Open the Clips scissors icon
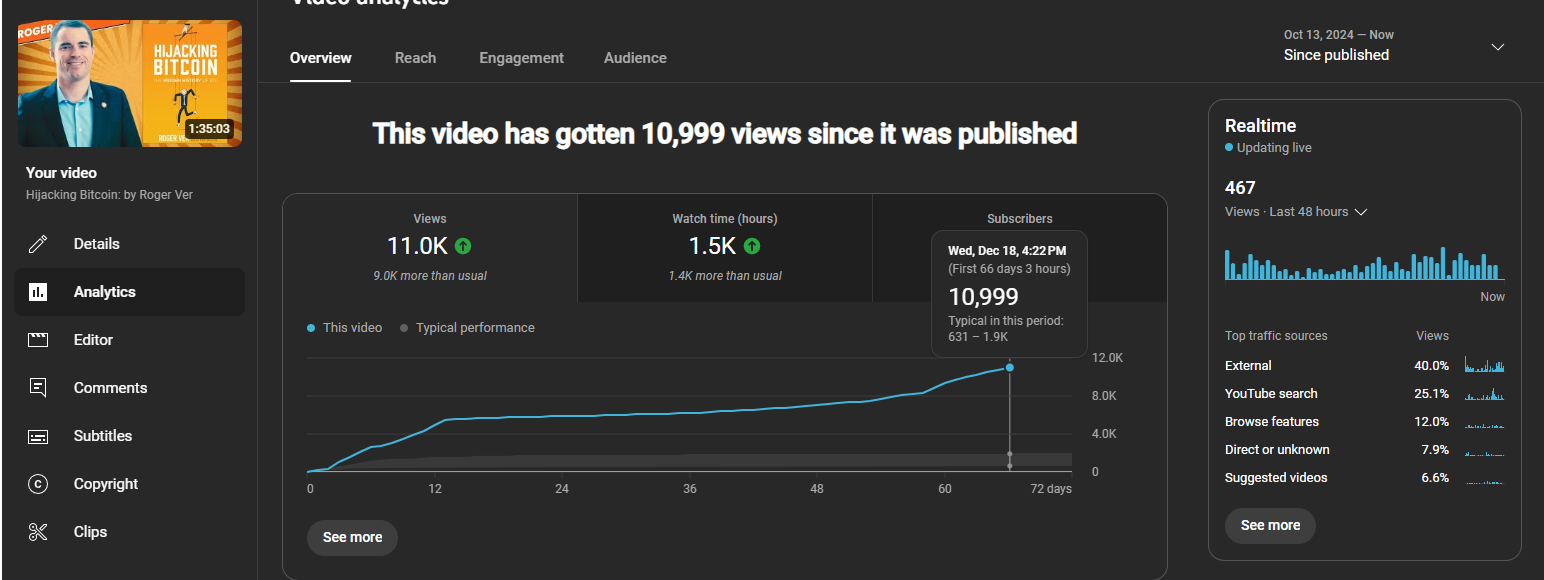This screenshot has width=1544, height=580. [x=38, y=532]
